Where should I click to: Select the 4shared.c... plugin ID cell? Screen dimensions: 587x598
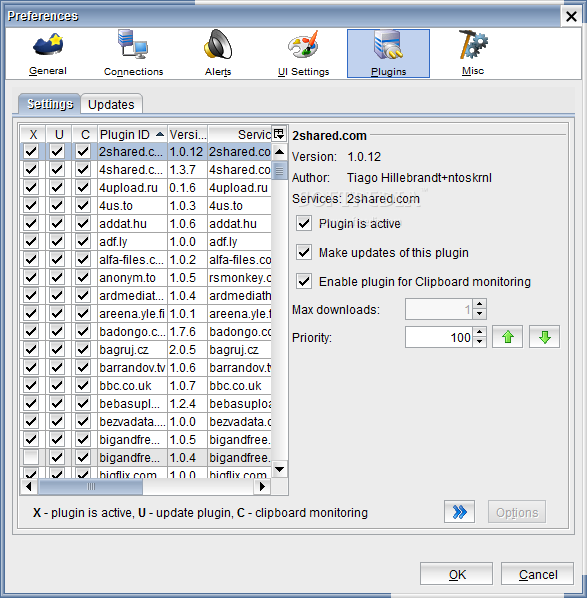tap(132, 169)
